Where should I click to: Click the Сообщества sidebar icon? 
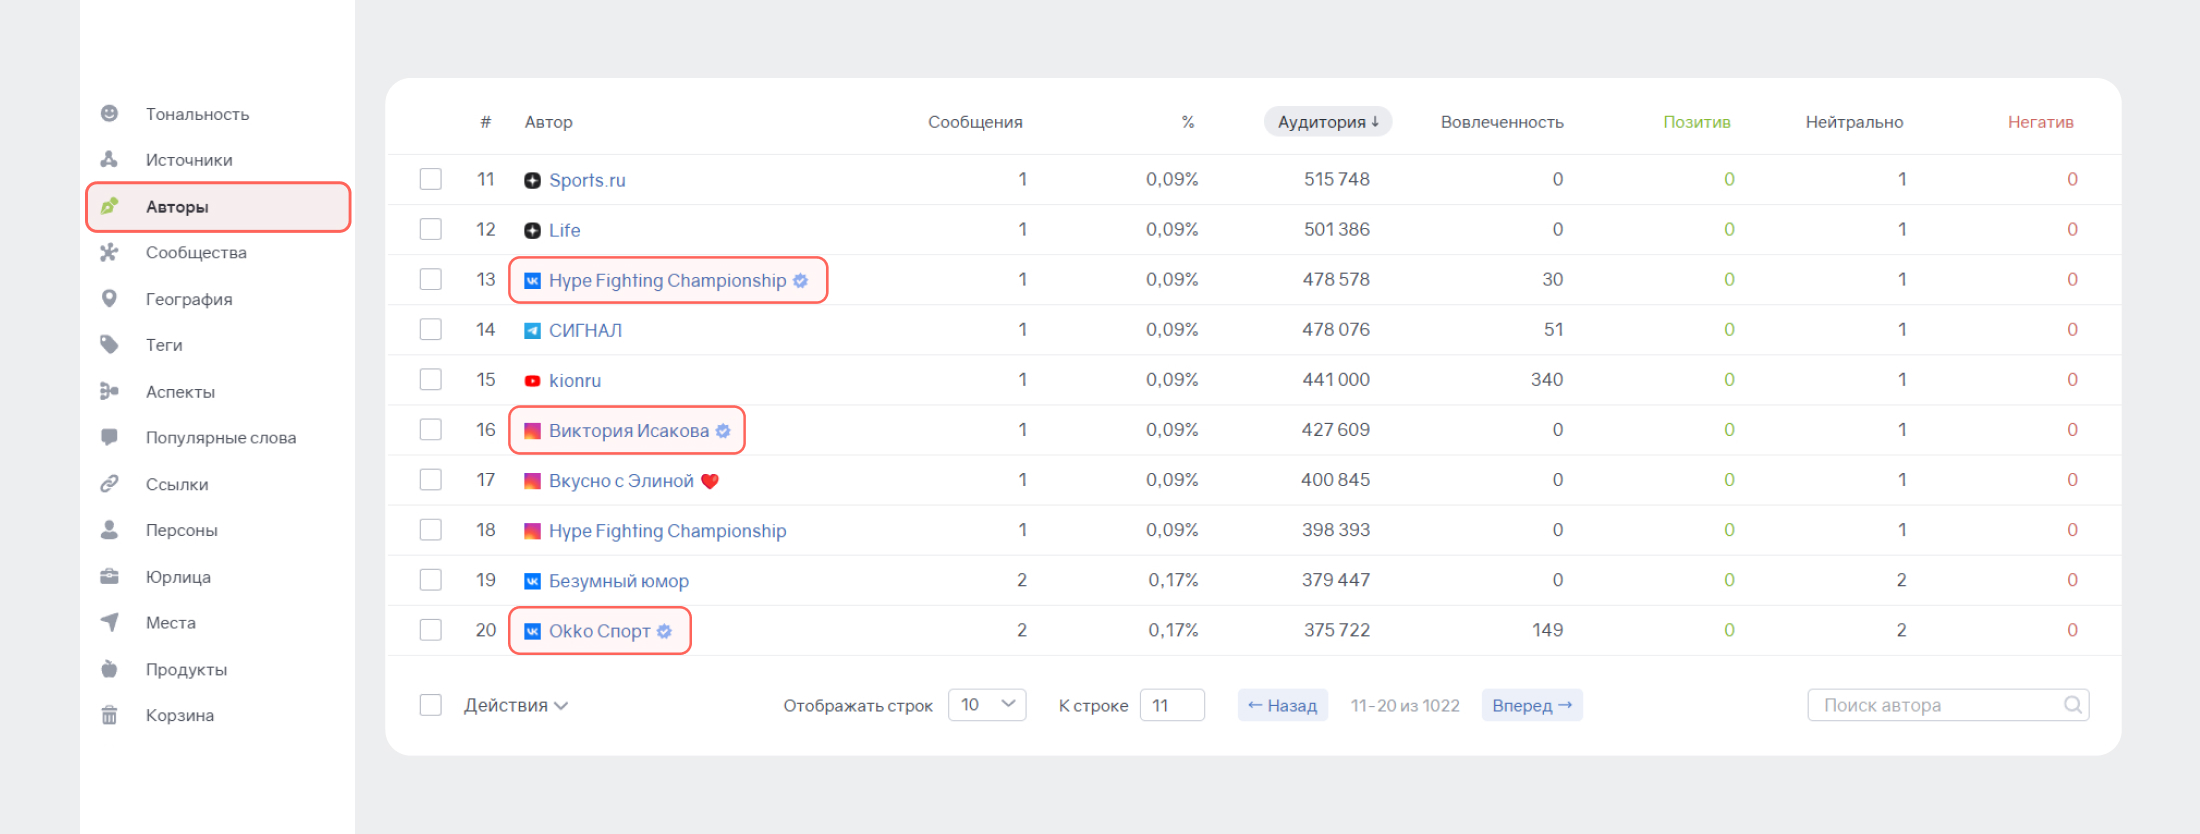click(110, 252)
